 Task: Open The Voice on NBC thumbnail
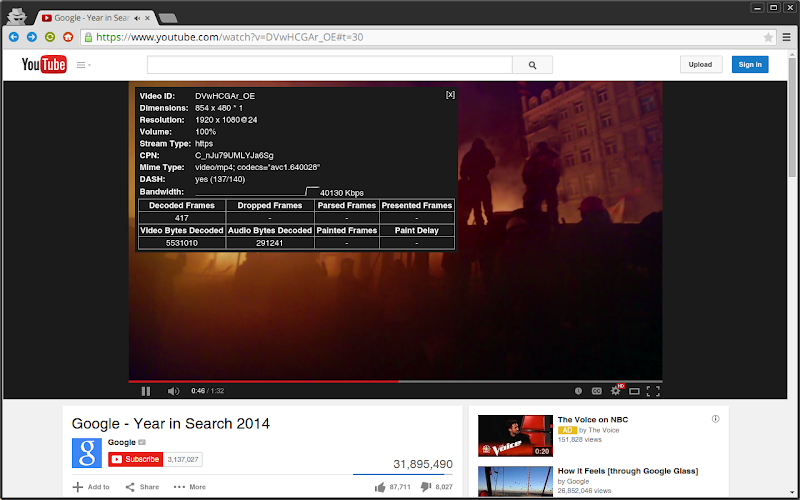[515, 436]
